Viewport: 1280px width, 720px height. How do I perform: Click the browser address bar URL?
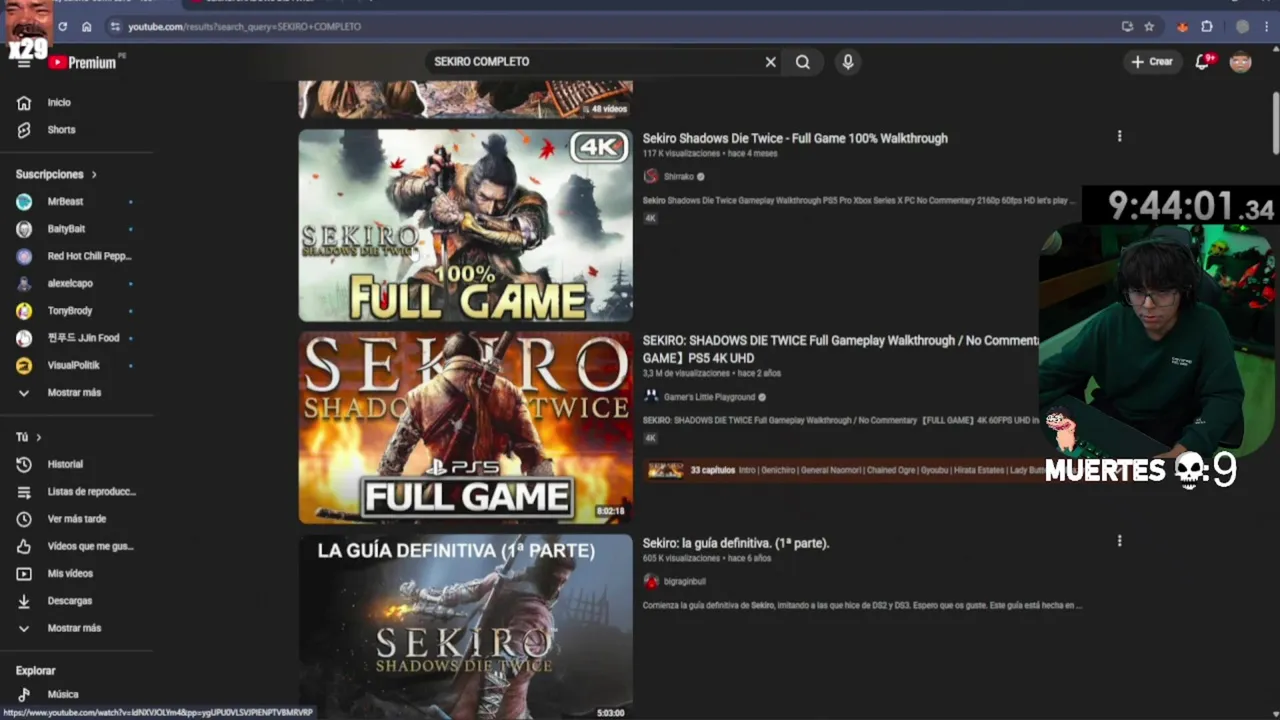[244, 27]
